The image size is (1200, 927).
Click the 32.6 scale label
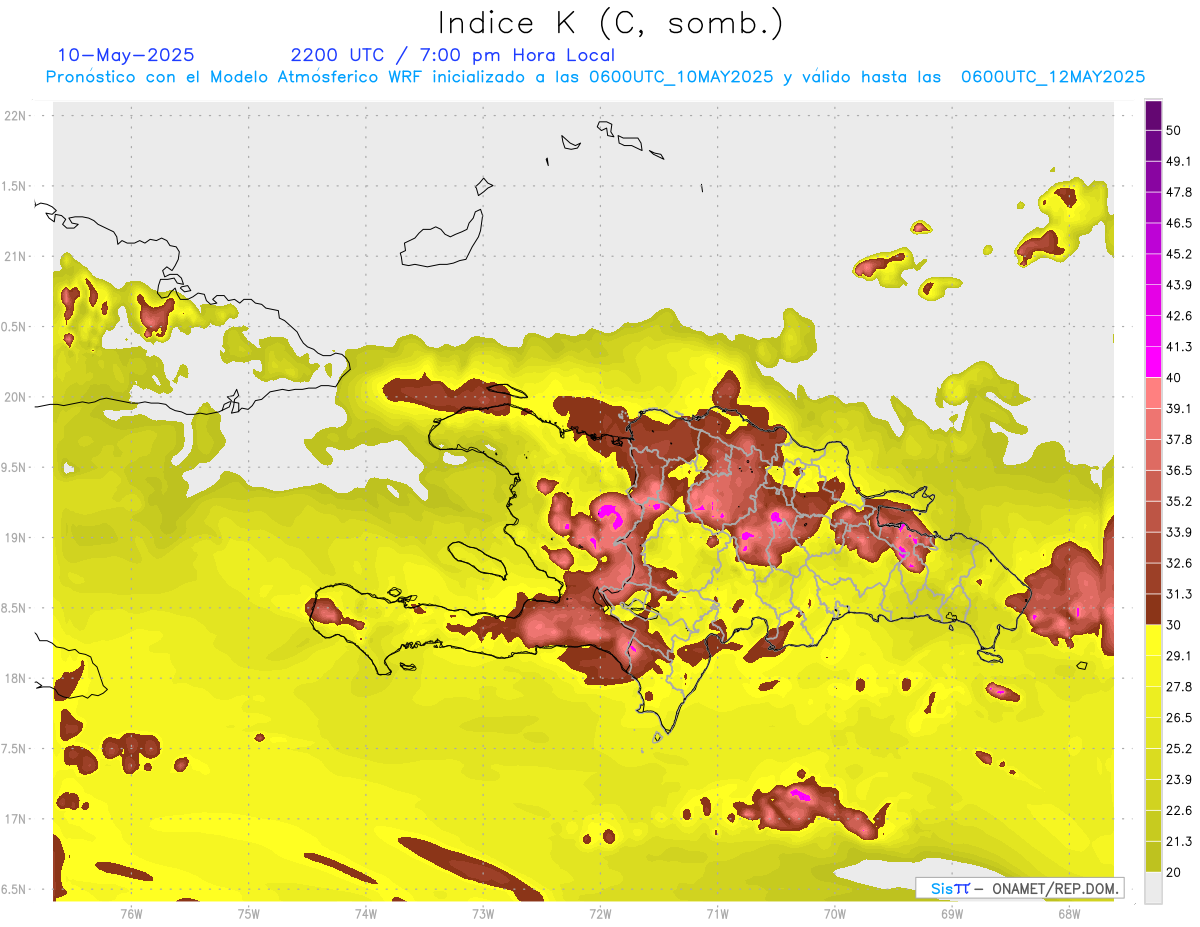(1179, 563)
